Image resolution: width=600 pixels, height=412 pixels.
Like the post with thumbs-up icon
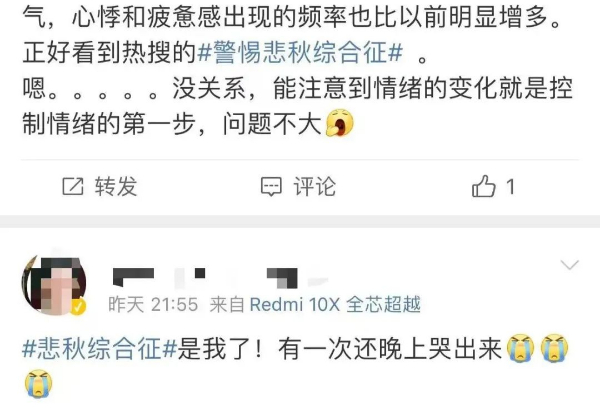(x=484, y=186)
